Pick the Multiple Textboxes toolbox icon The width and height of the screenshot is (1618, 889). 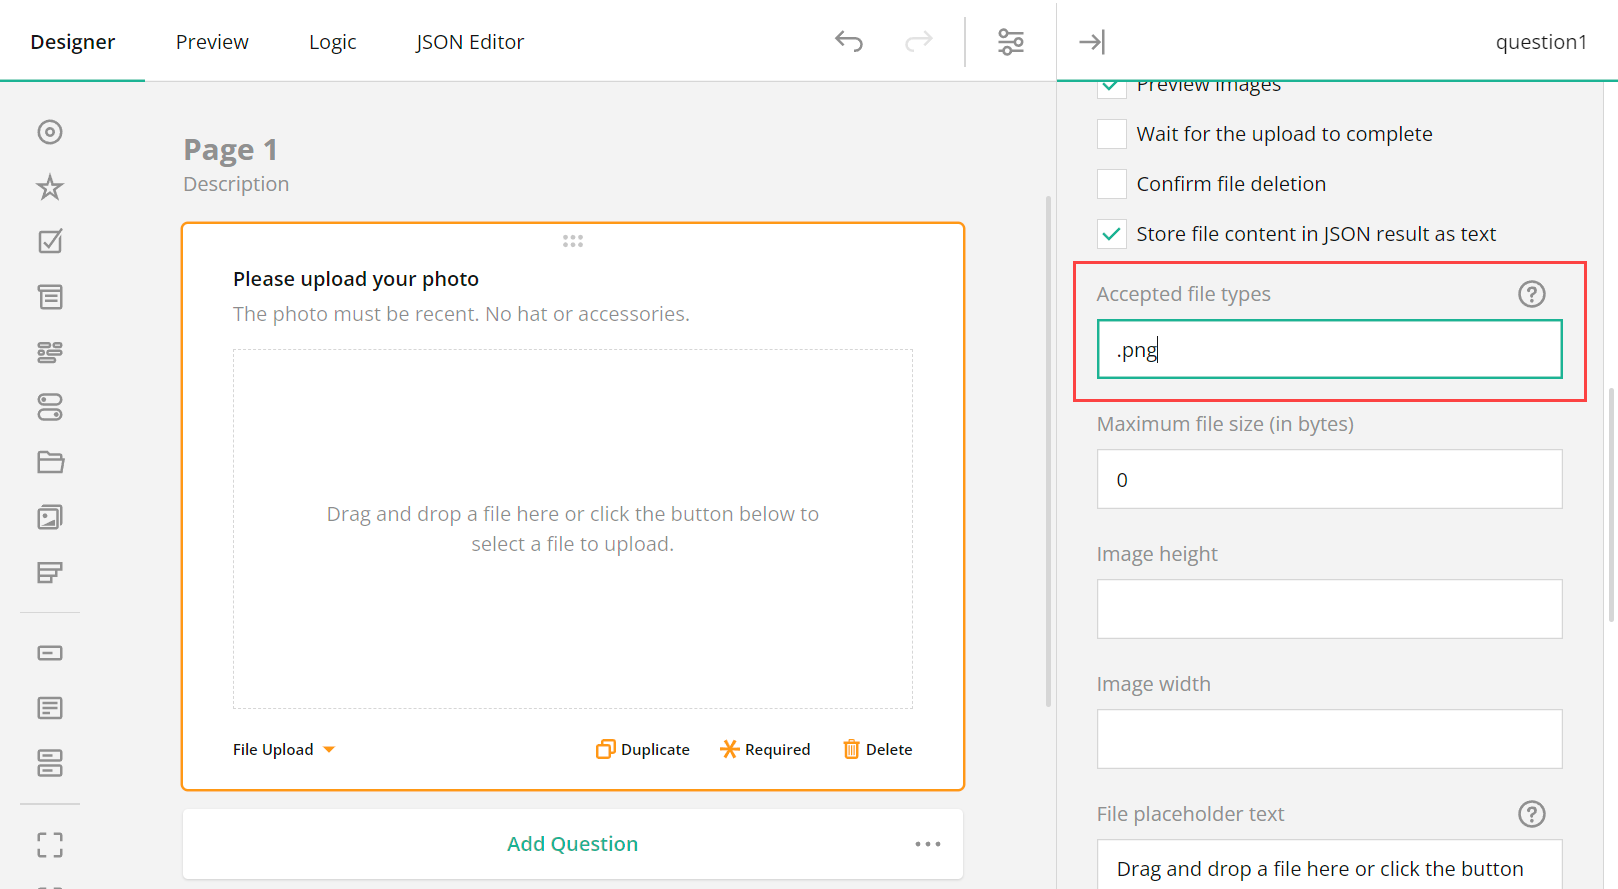[x=50, y=763]
